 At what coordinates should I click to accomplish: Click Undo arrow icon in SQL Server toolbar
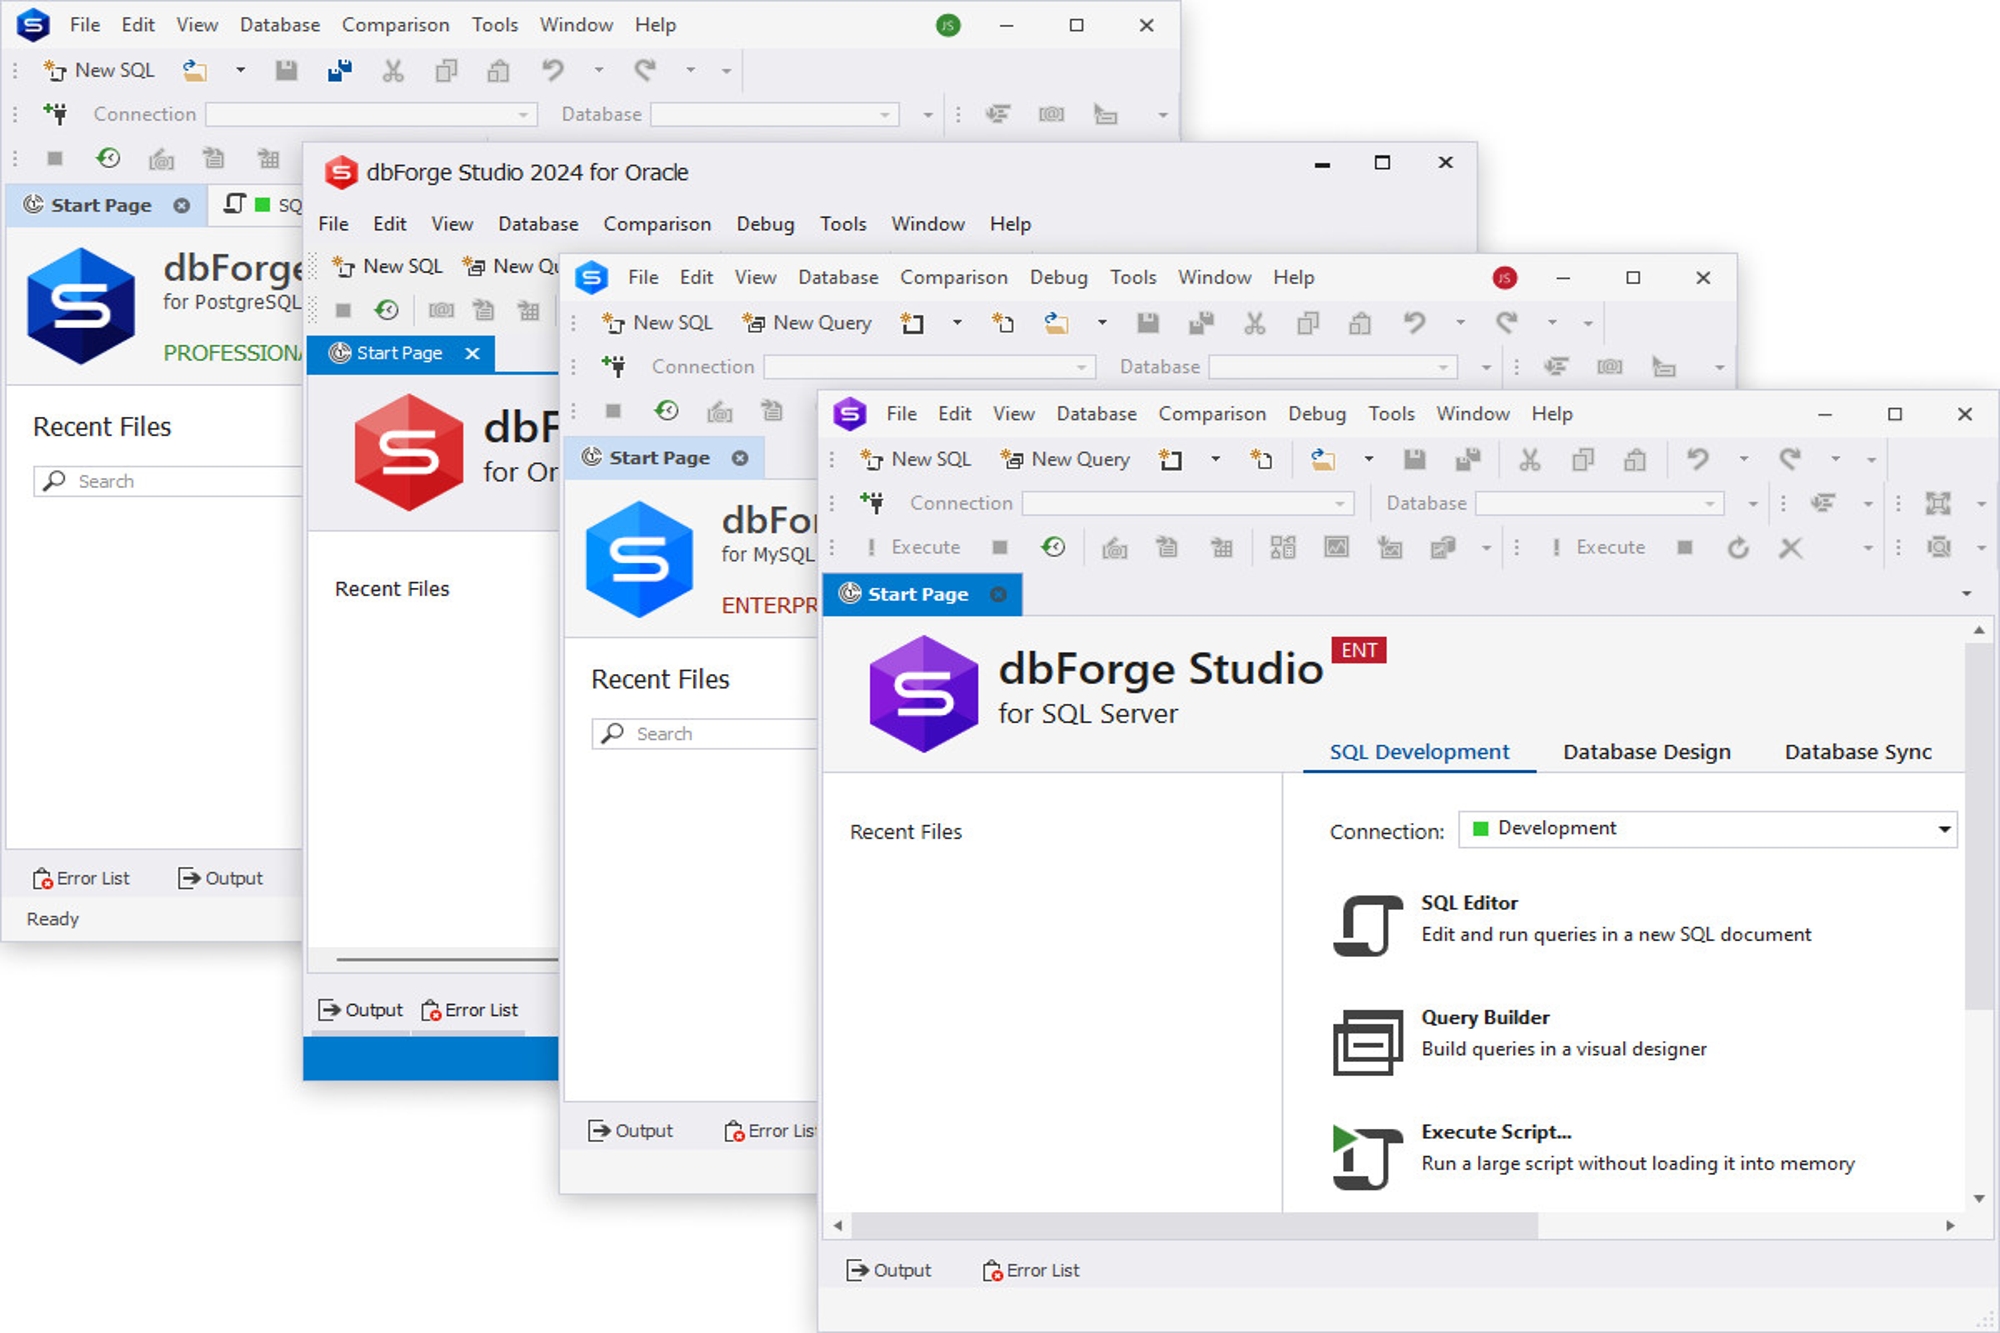[1697, 460]
